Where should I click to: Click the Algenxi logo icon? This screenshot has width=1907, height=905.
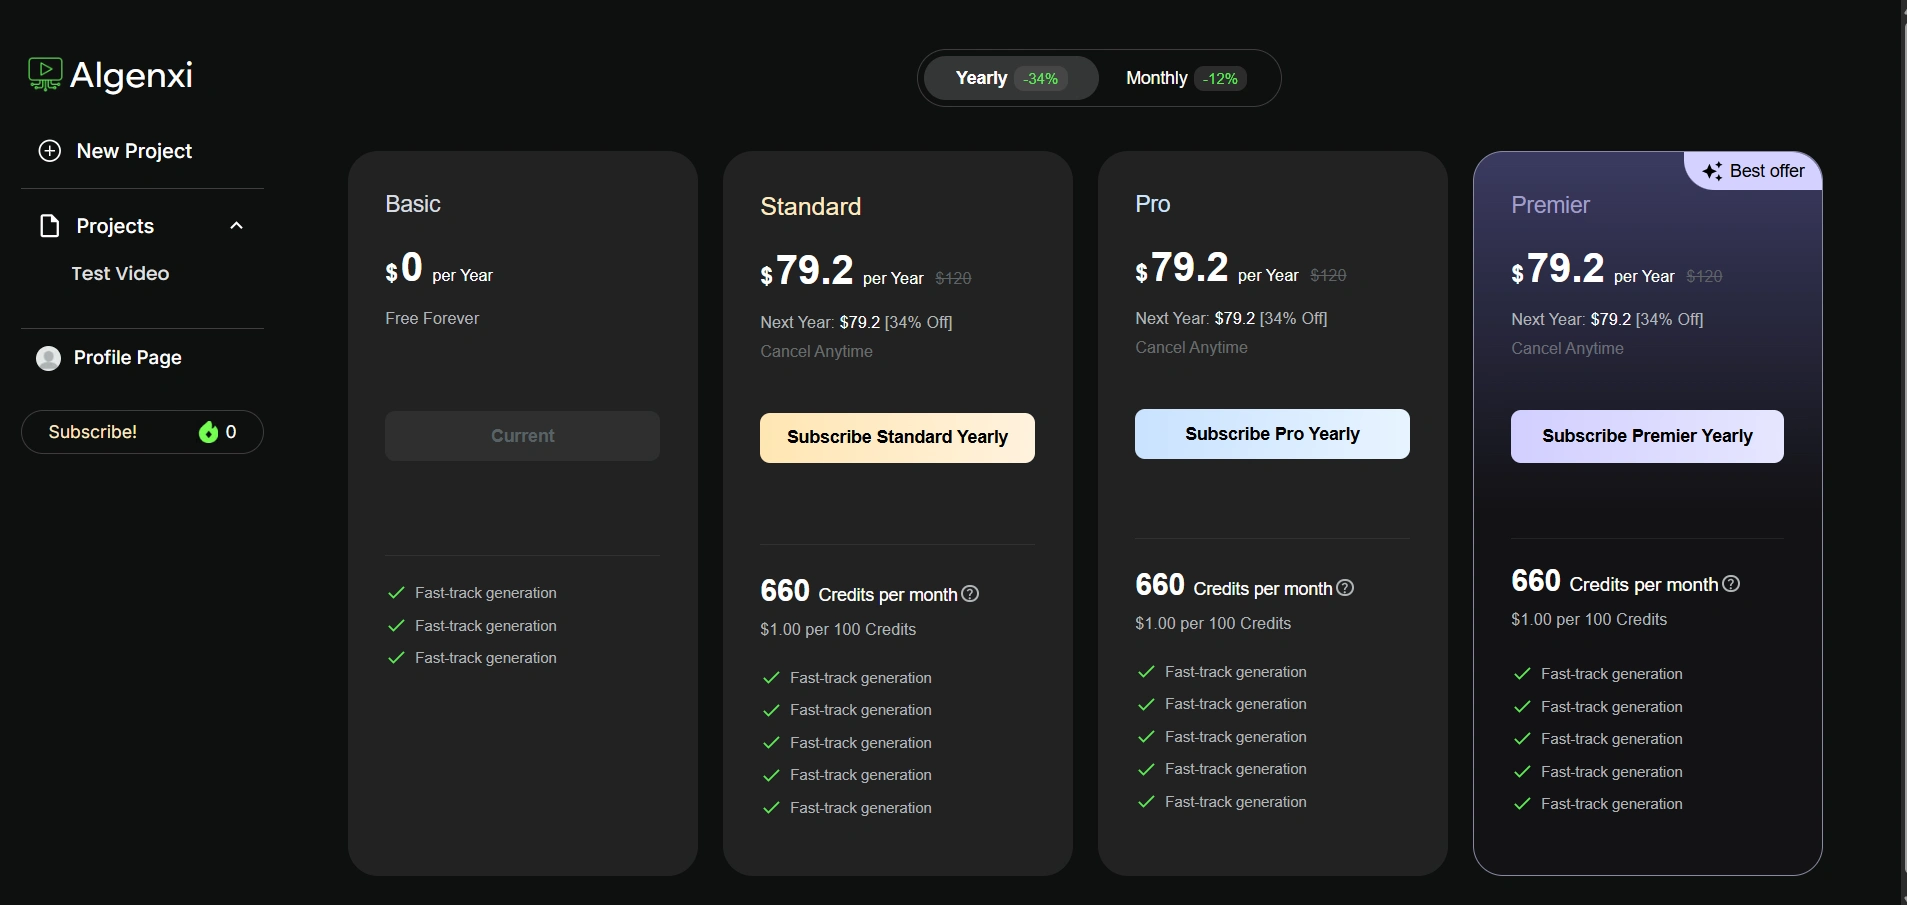(45, 74)
